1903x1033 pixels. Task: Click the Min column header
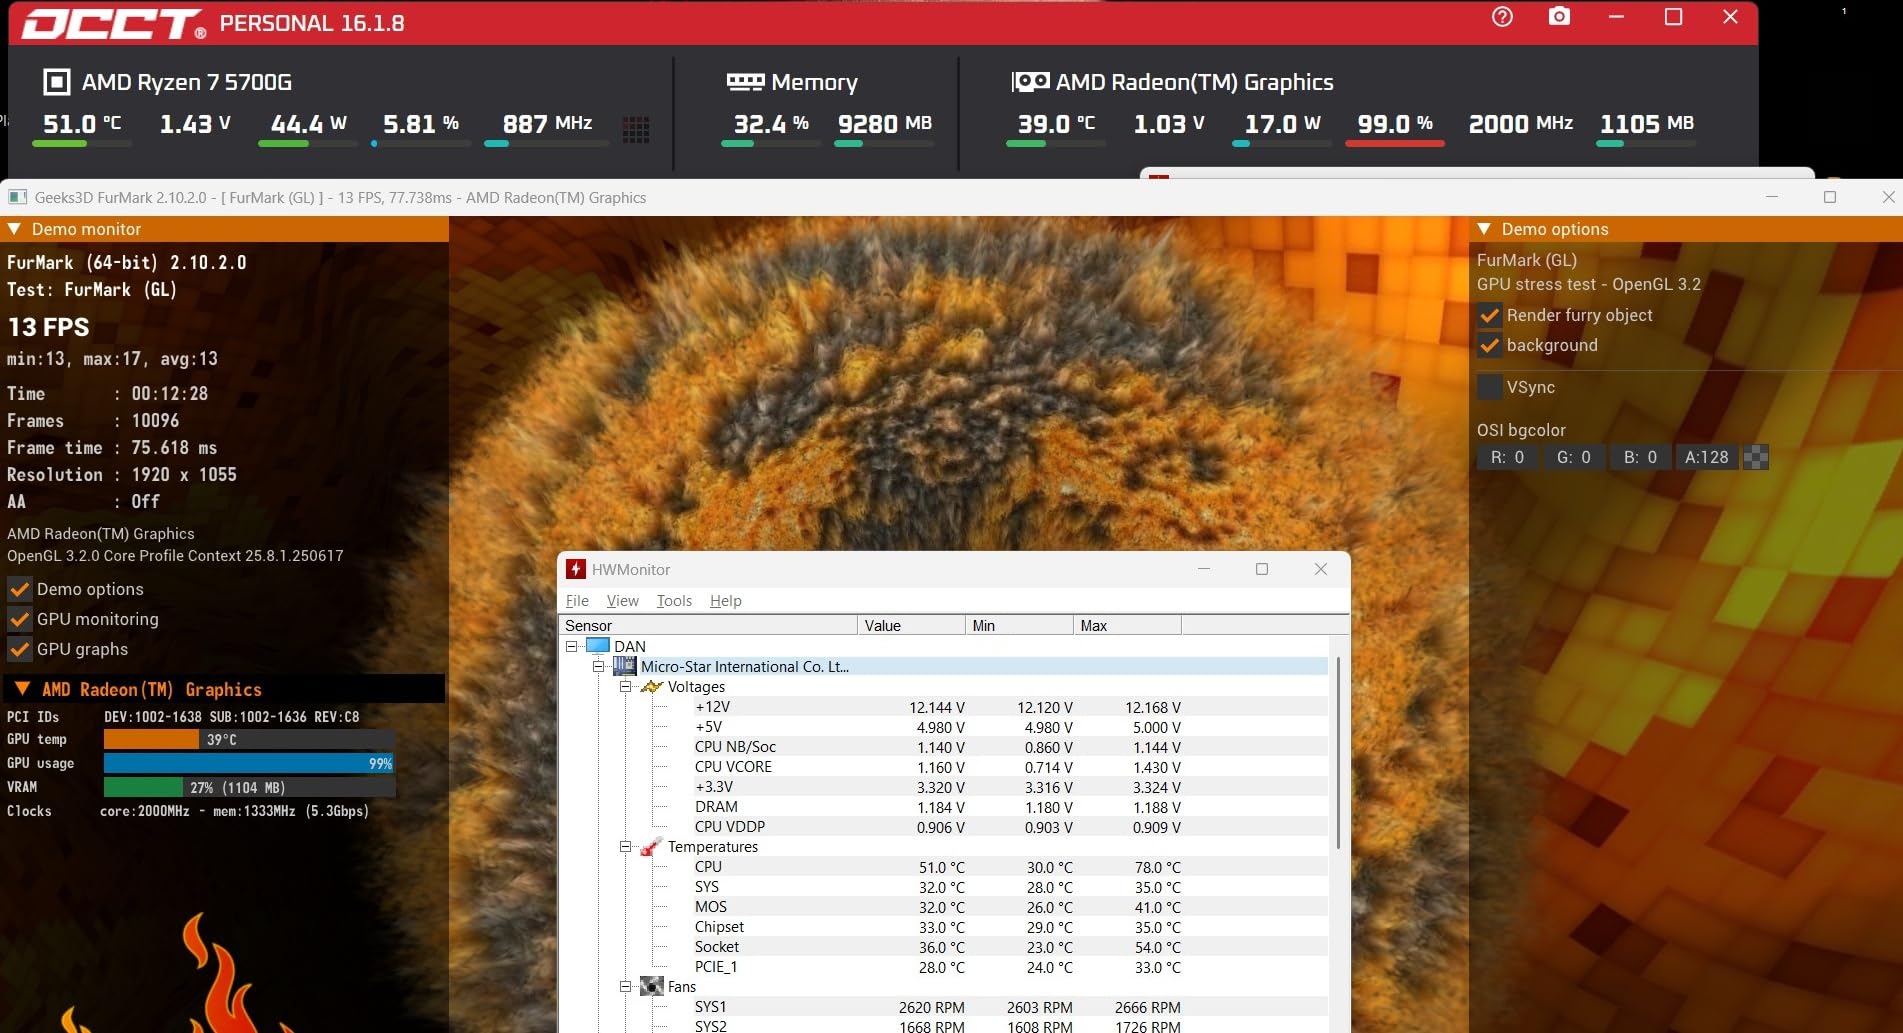[x=1019, y=625]
